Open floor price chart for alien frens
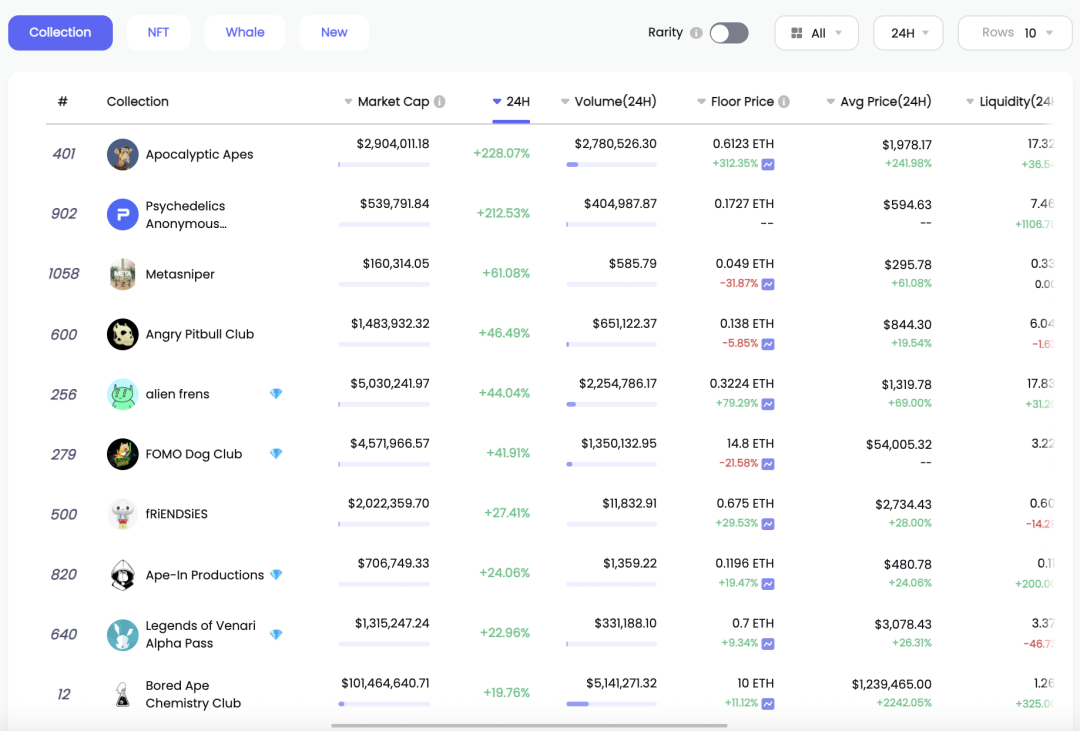The width and height of the screenshot is (1080, 731). (x=768, y=404)
